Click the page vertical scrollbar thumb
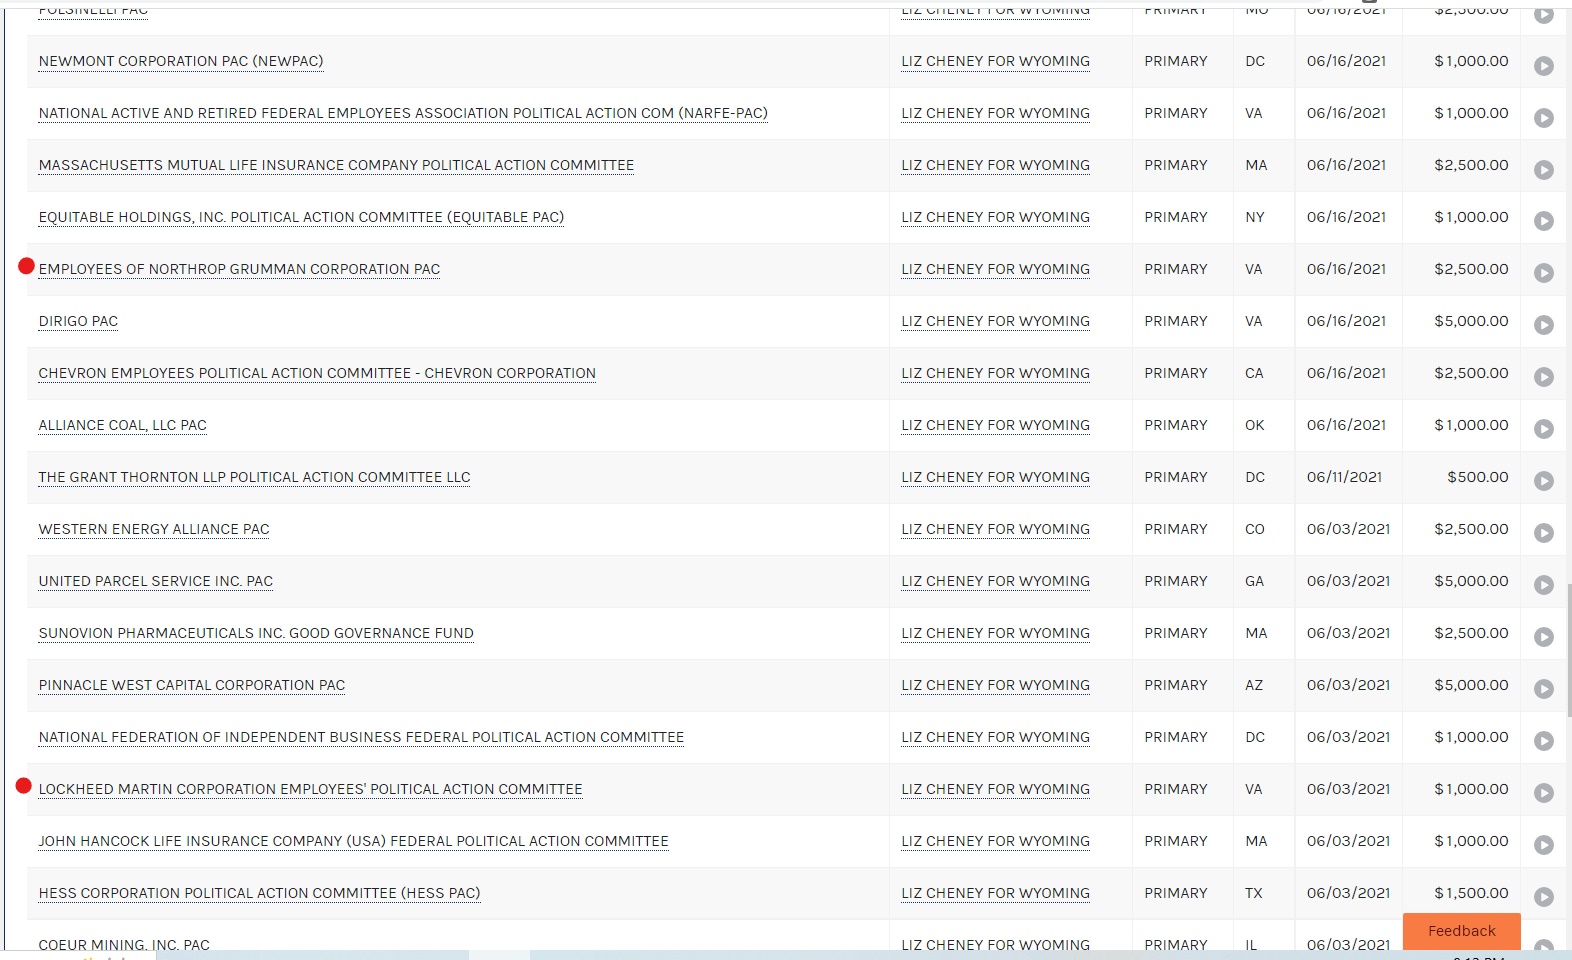This screenshot has width=1572, height=960. (1568, 650)
